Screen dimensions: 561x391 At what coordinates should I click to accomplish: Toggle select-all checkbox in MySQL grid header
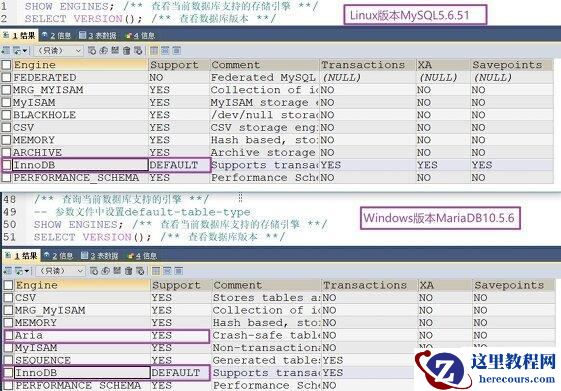(6, 65)
